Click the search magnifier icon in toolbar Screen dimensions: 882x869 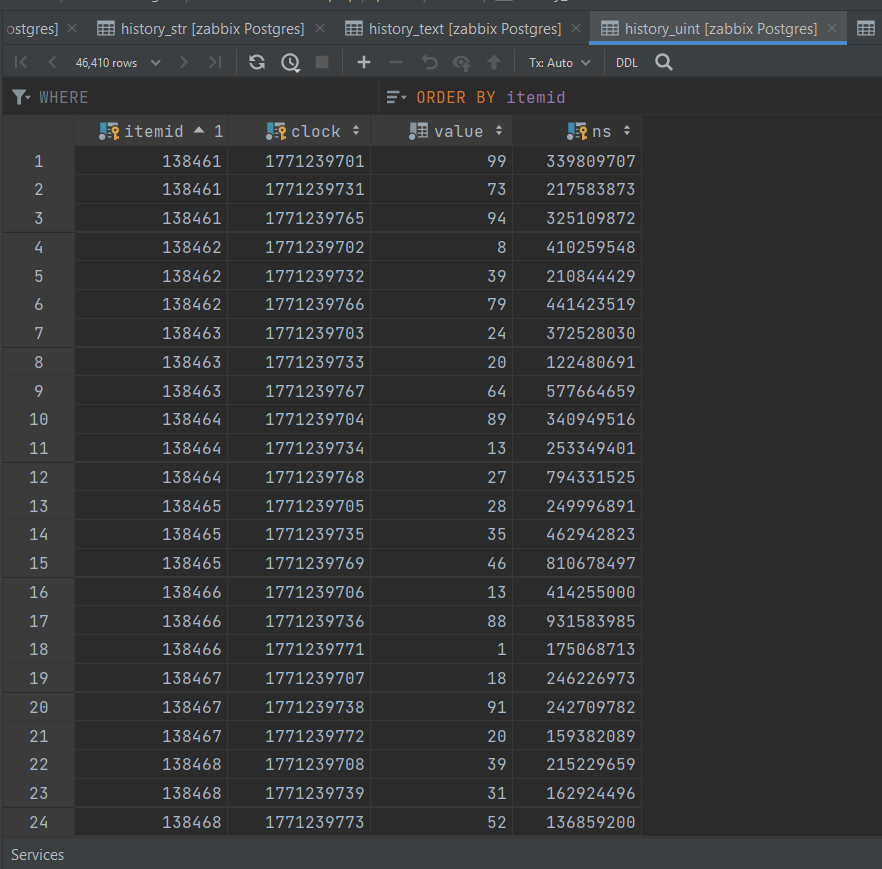click(x=664, y=62)
